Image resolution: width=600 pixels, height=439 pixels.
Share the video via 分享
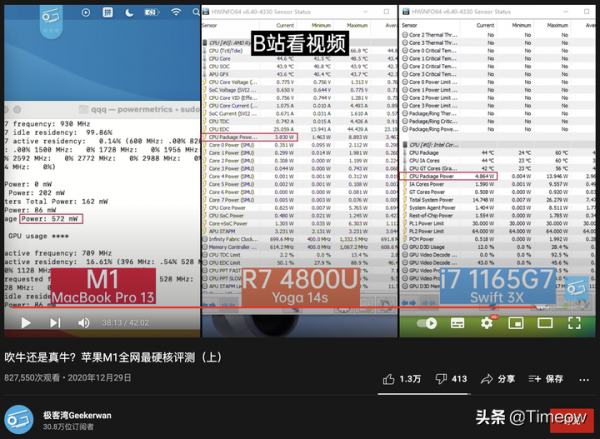coord(498,379)
